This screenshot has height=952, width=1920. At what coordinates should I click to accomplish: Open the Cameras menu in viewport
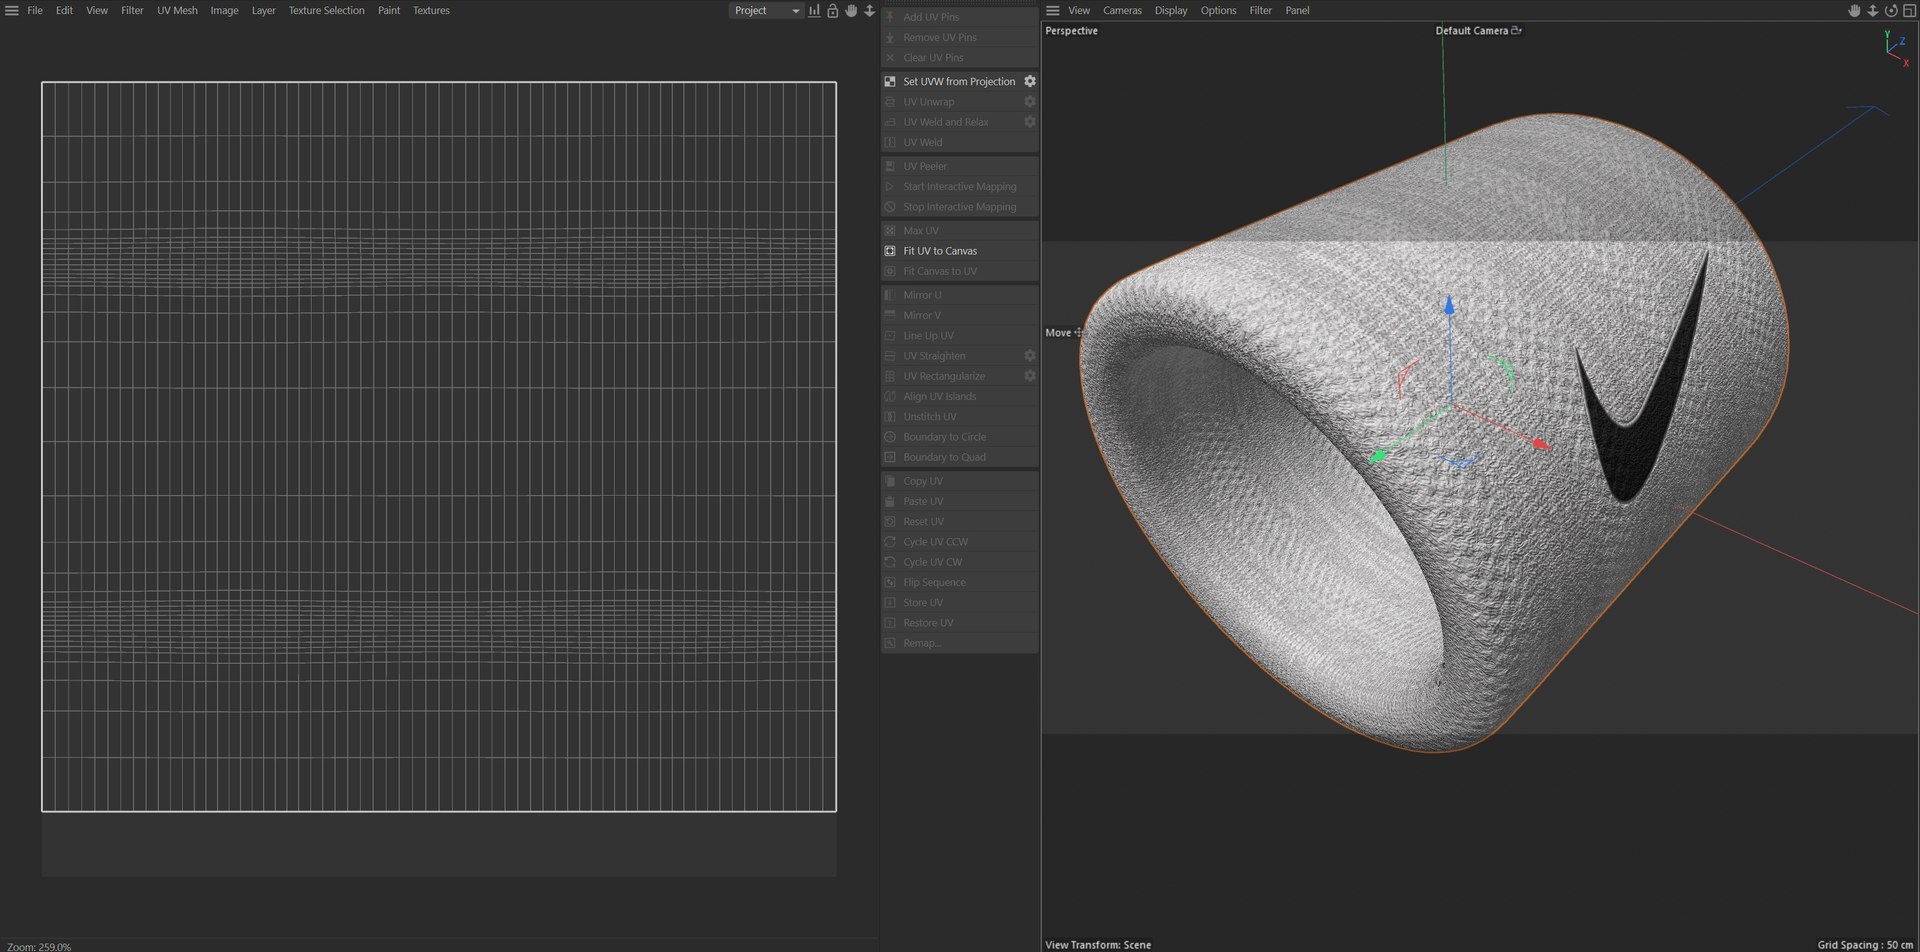(1122, 10)
